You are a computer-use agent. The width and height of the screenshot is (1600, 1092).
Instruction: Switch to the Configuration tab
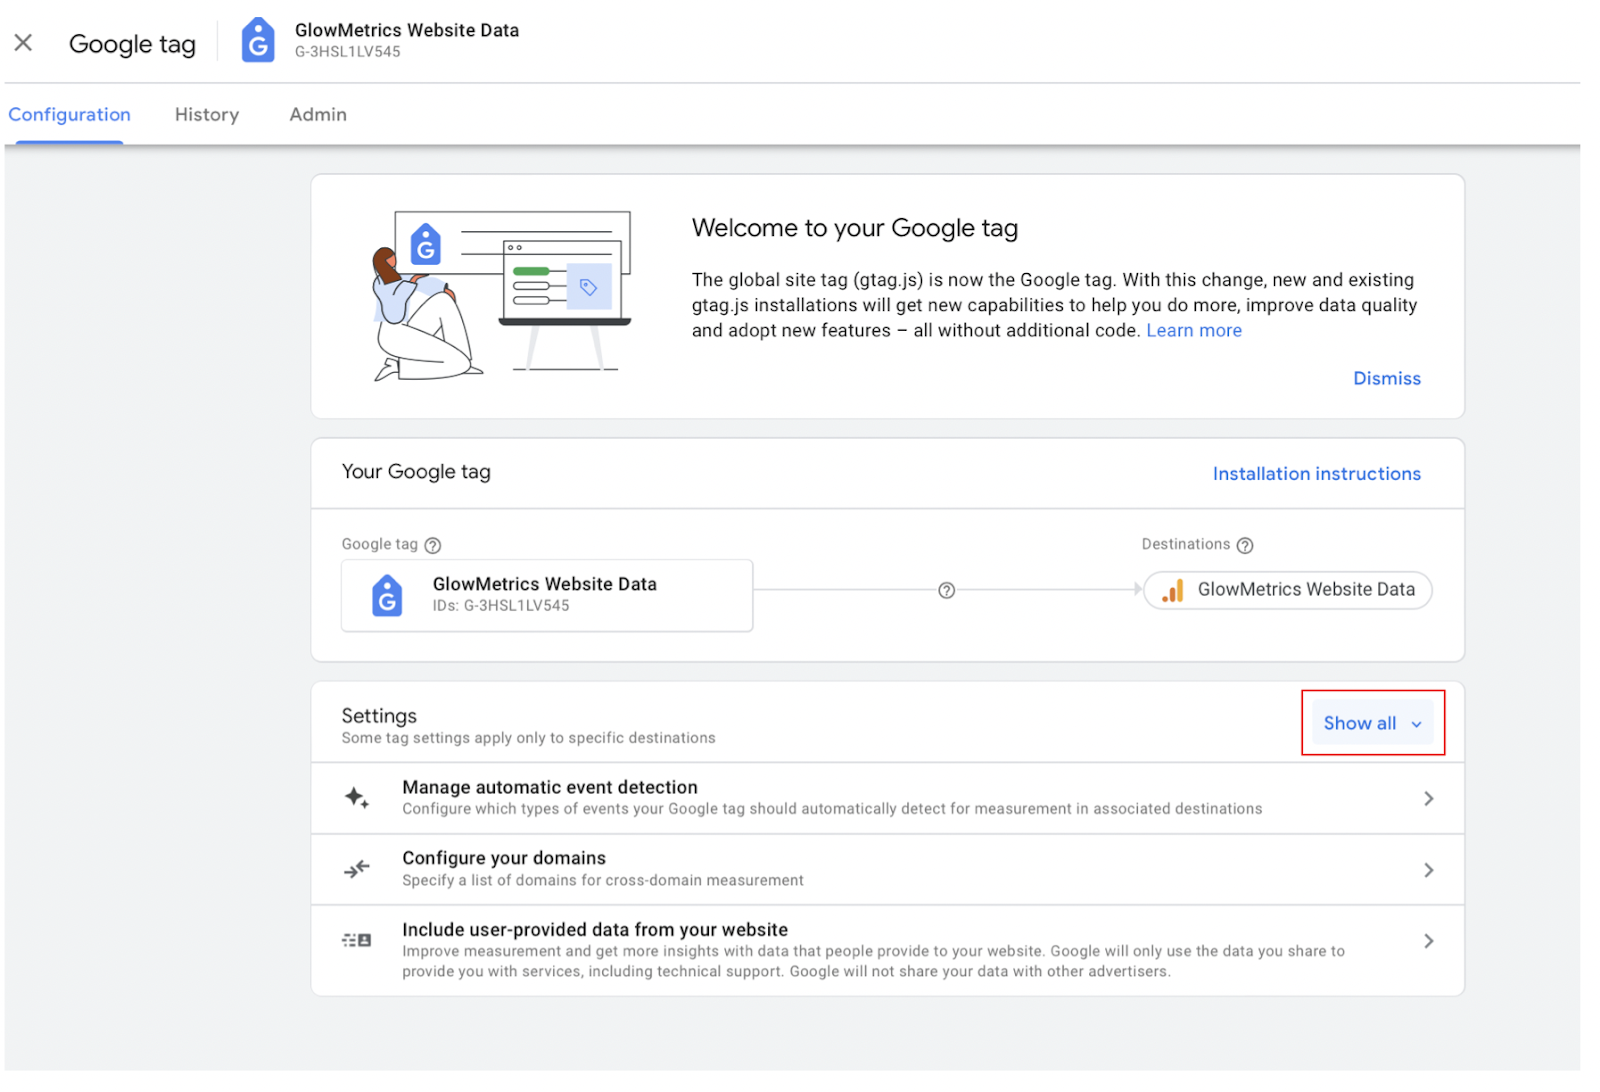click(x=70, y=115)
